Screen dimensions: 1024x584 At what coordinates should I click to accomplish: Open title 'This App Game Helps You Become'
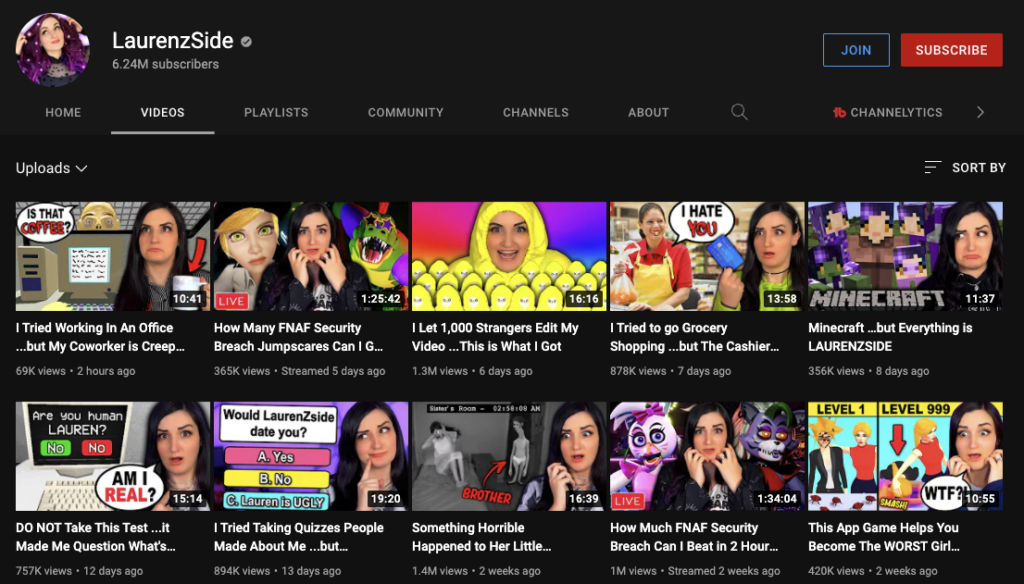[x=884, y=537]
